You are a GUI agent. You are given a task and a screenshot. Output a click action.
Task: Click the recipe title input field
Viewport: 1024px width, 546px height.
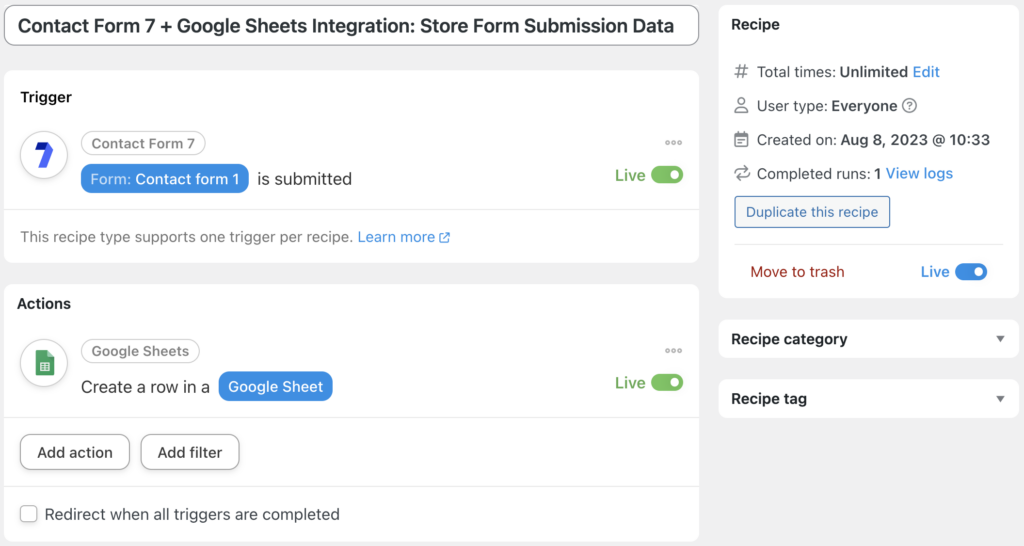point(352,26)
